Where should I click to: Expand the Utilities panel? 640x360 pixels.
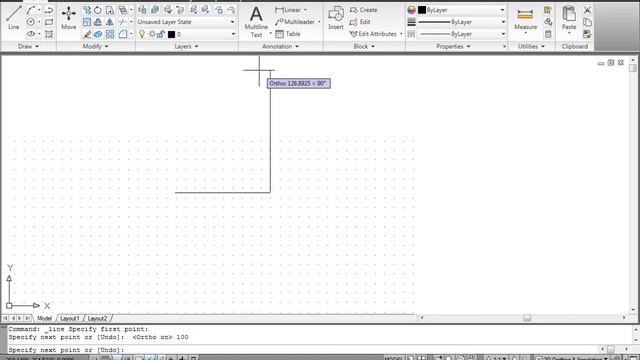coord(531,47)
